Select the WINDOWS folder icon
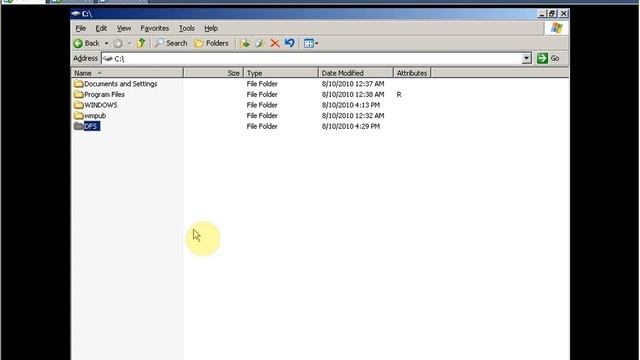This screenshot has height=360, width=640. pyautogui.click(x=79, y=105)
